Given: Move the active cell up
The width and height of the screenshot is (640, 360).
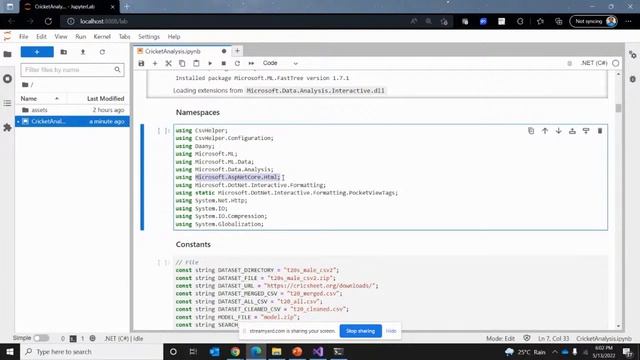Looking at the screenshot, I should pos(545,131).
